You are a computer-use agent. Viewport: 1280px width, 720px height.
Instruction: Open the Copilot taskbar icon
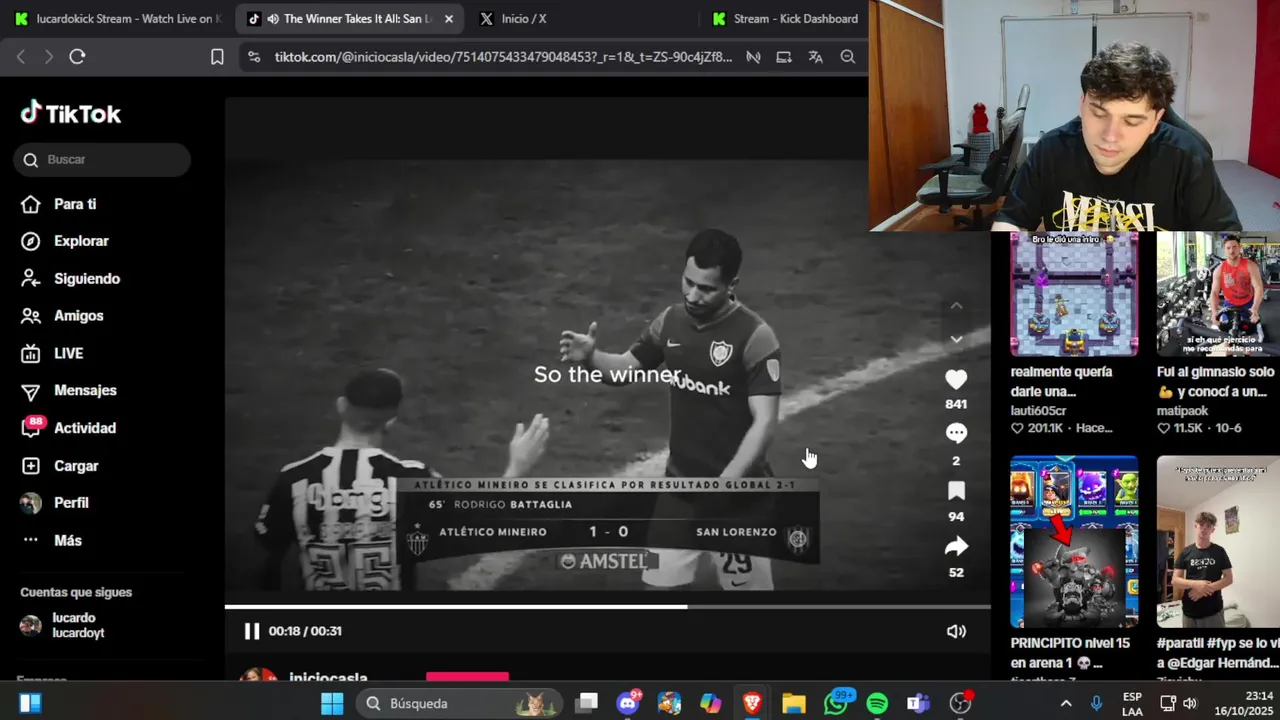[711, 704]
